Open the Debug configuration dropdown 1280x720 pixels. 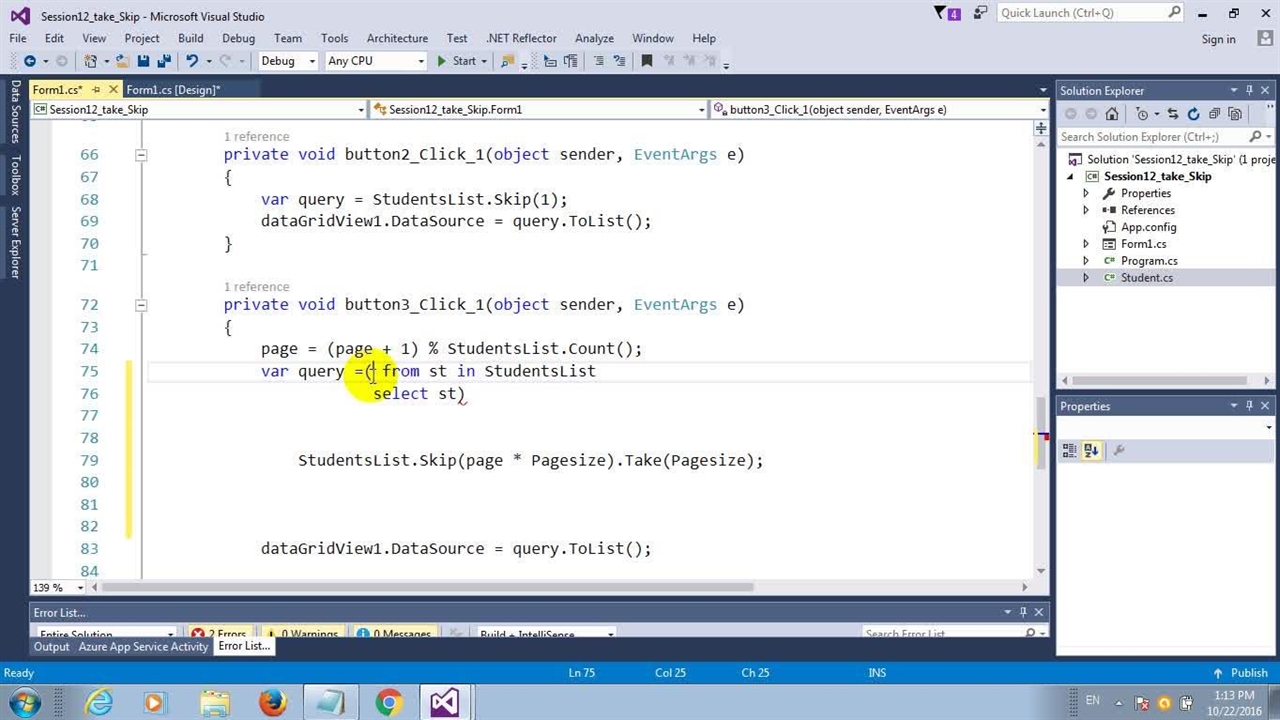coord(288,61)
